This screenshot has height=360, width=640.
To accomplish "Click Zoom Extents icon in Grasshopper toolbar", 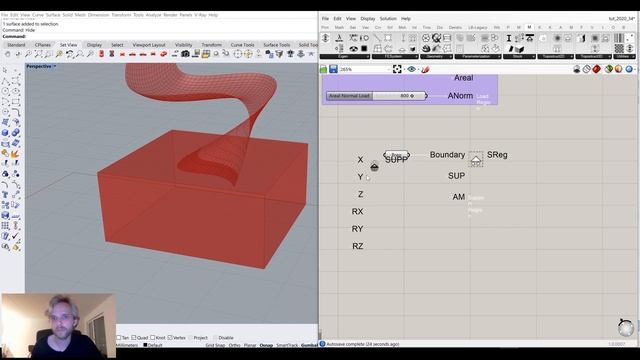I will coord(397,69).
